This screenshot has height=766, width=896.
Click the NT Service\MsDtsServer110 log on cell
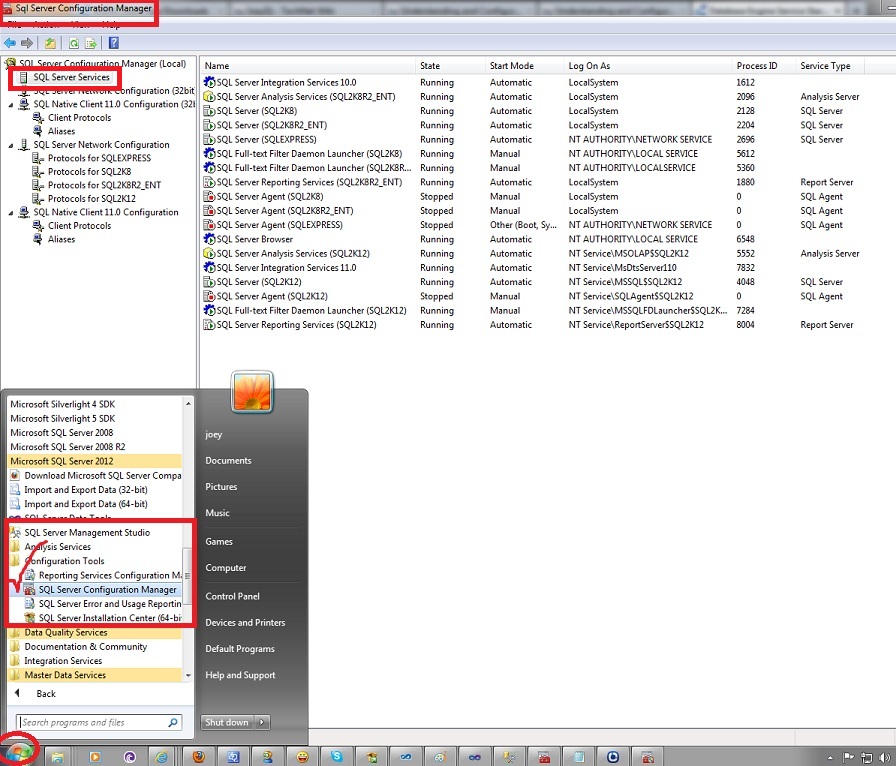click(622, 268)
